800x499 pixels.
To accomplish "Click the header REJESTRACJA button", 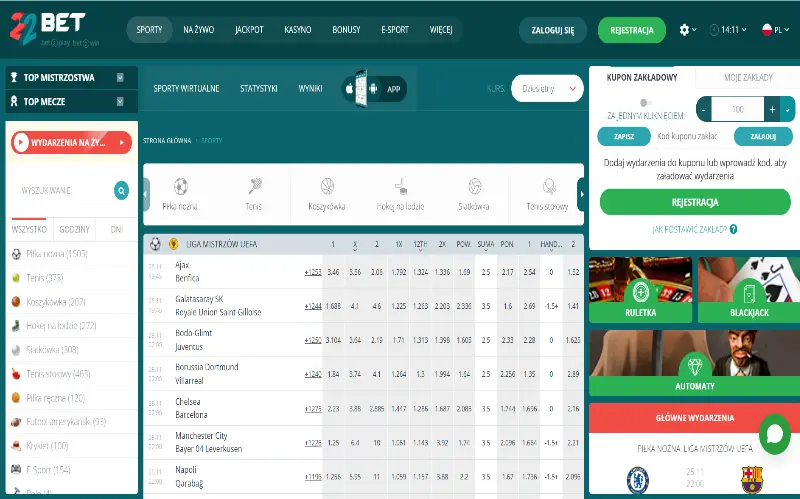I will click(x=632, y=30).
